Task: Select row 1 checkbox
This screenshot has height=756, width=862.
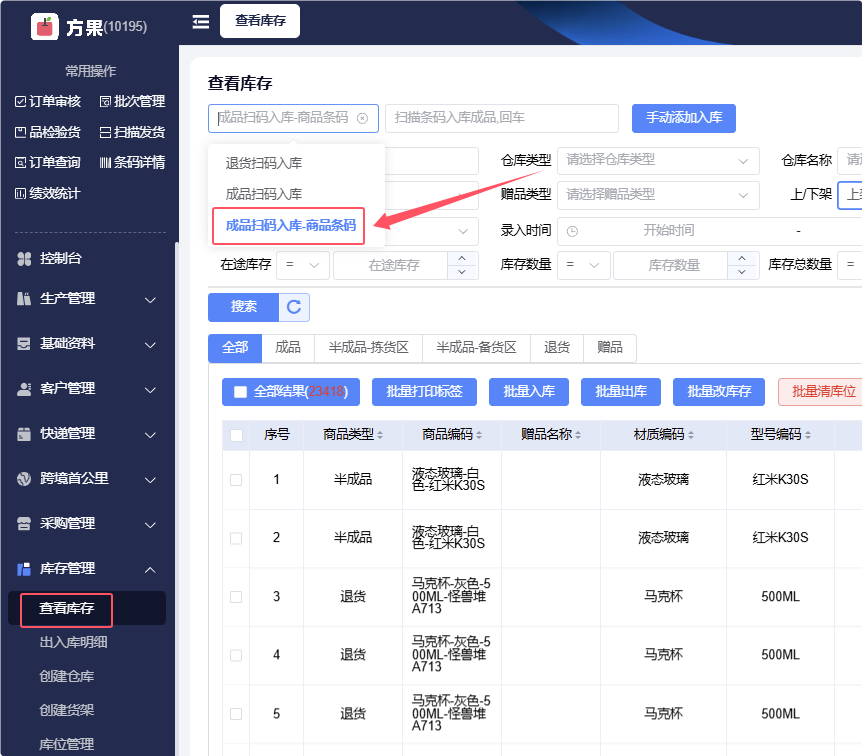Action: point(236,479)
